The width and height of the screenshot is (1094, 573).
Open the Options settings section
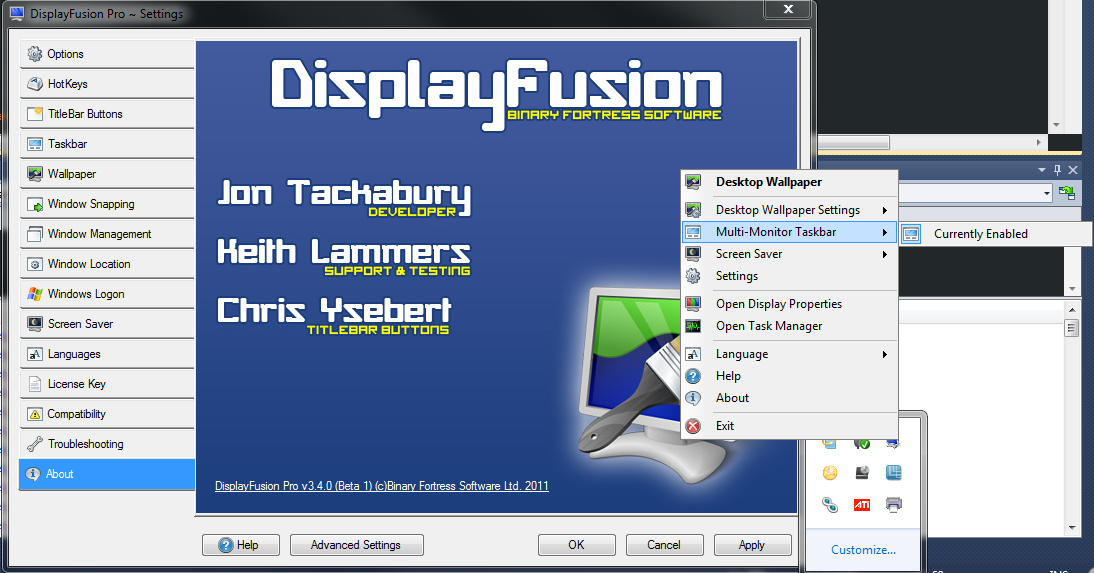coord(106,54)
